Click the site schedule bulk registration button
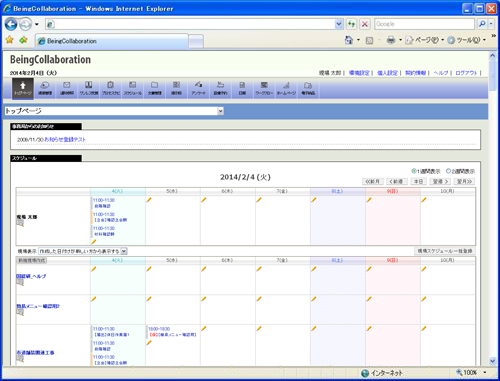 click(445, 251)
